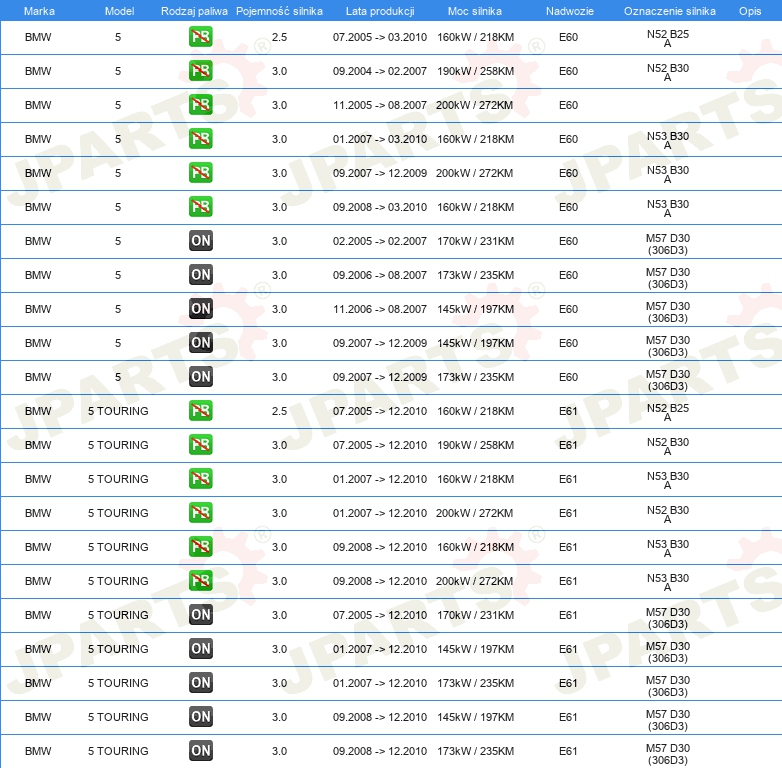Click the Oznaczenie silnika column header

[x=670, y=11]
